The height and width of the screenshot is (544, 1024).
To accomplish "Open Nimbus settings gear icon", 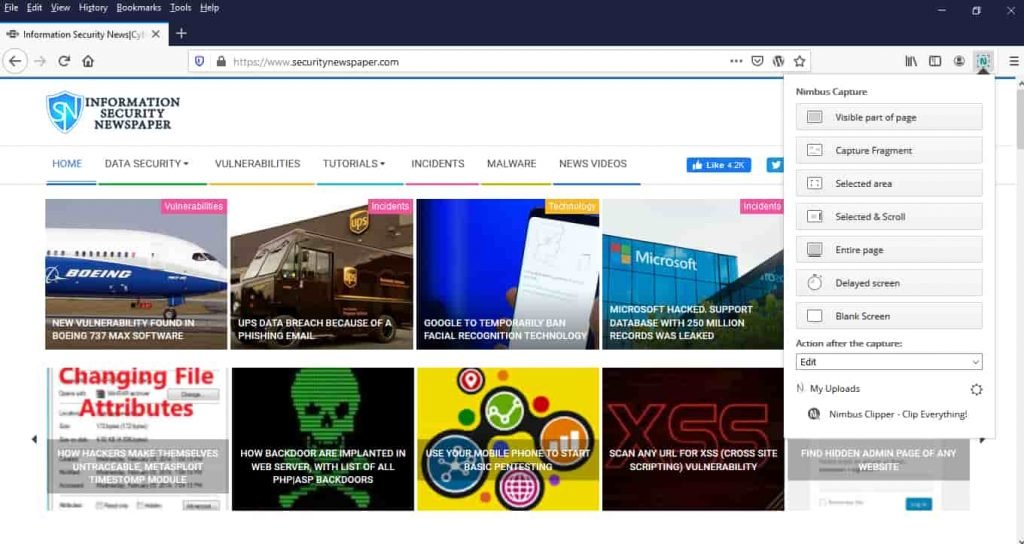I will (x=976, y=389).
